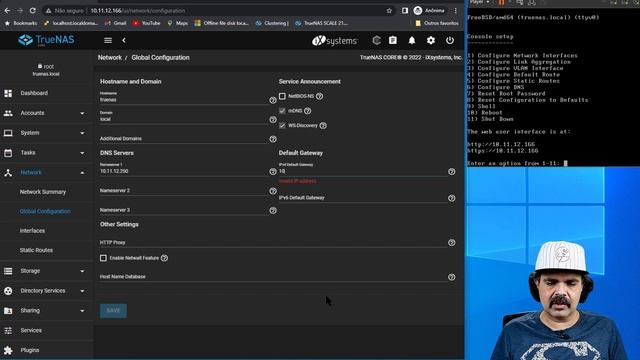Expand the System menu arrow
The height and width of the screenshot is (360, 640).
82,133
